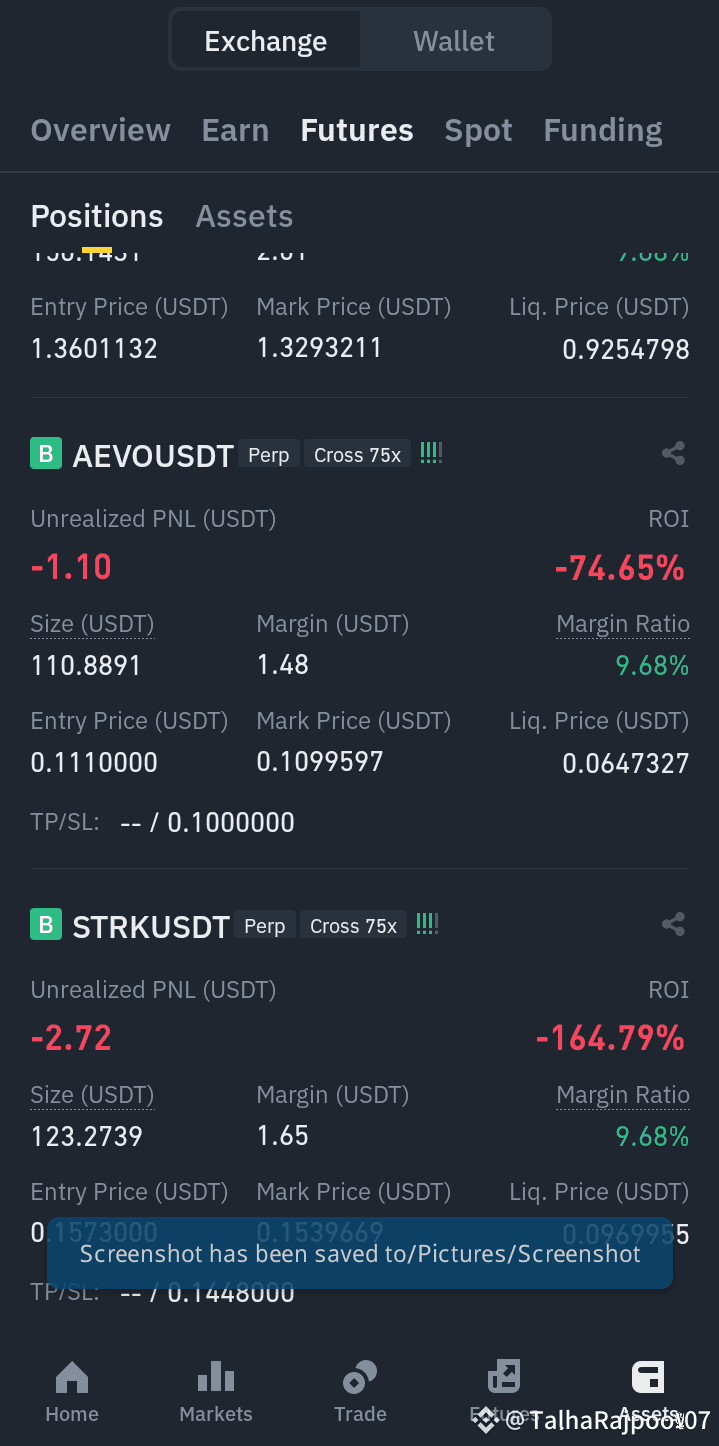Tap the green B badge beside STRKUSDT
The width and height of the screenshot is (719, 1446).
point(46,925)
